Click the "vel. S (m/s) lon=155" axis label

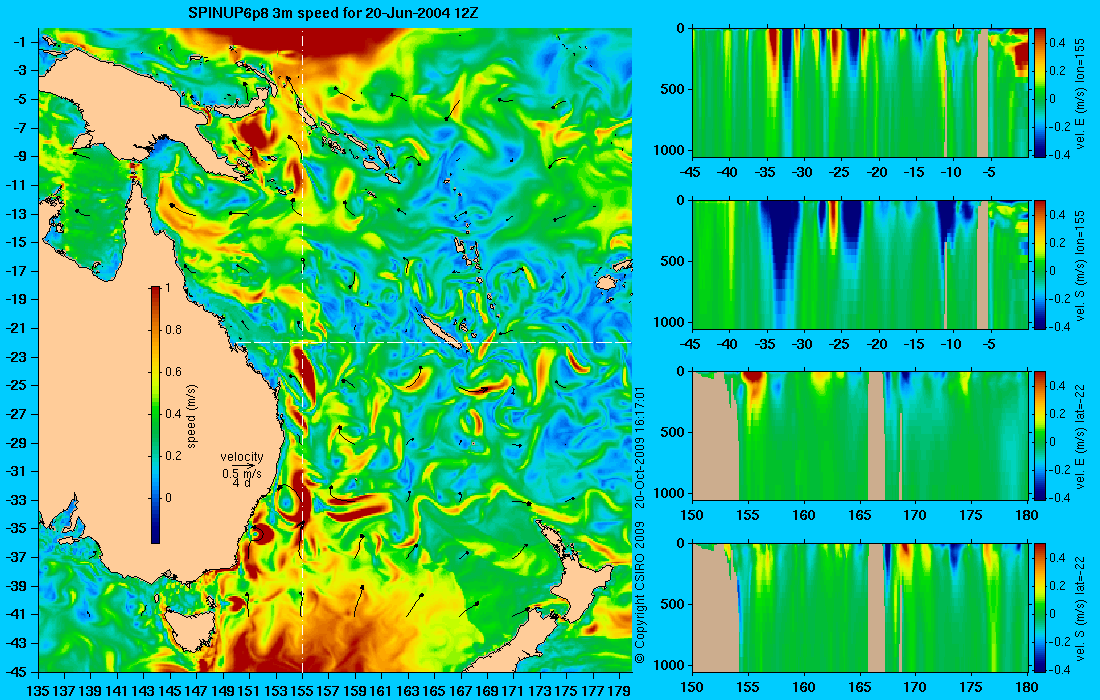pyautogui.click(x=1081, y=265)
